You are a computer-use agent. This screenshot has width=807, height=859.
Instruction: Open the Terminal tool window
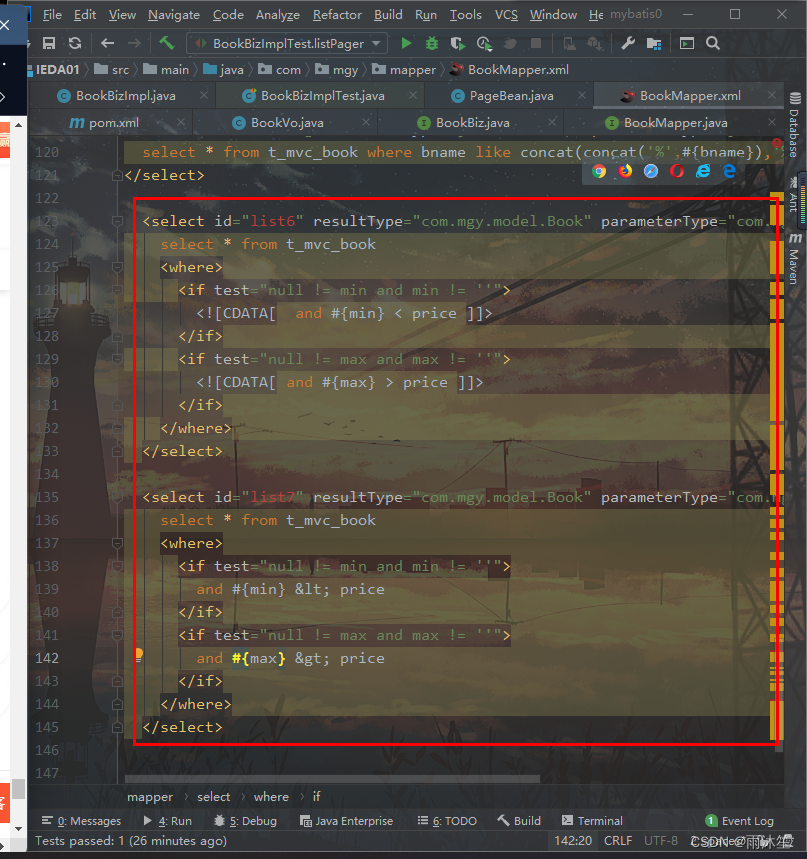coord(593,821)
